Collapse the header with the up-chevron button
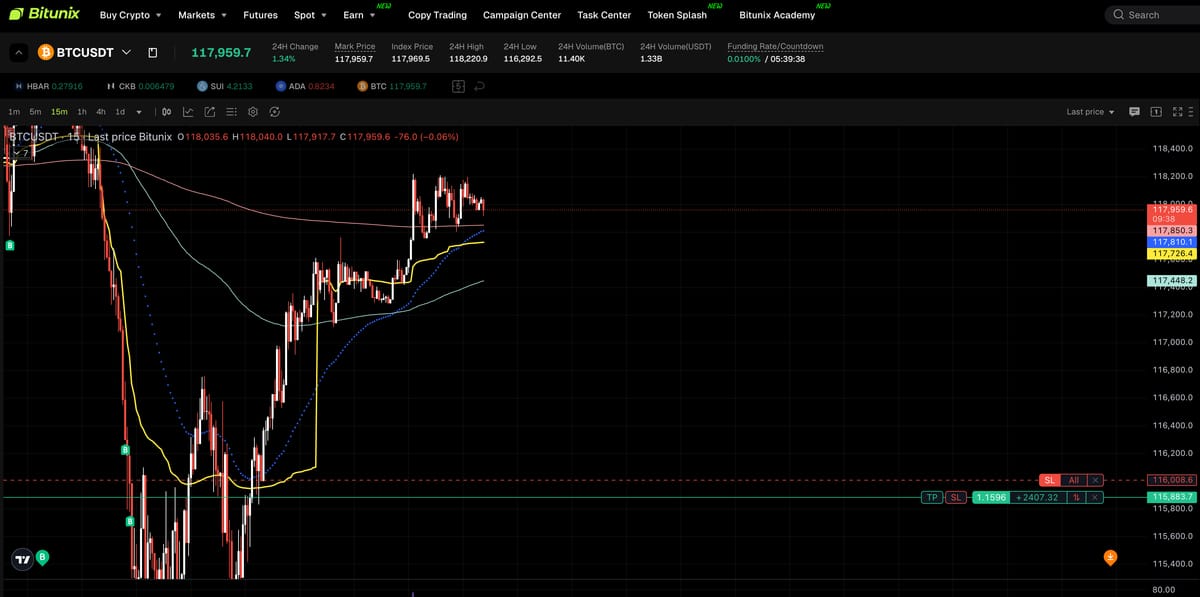Viewport: 1200px width, 597px height. [x=19, y=52]
